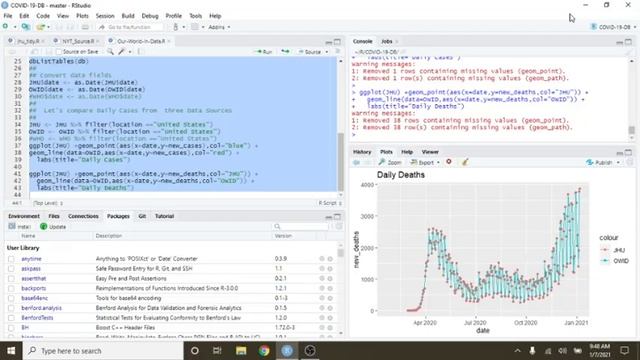Viewport: 640px width, 360px height.
Task: Open the benford.analysis package link
Action: (41, 308)
